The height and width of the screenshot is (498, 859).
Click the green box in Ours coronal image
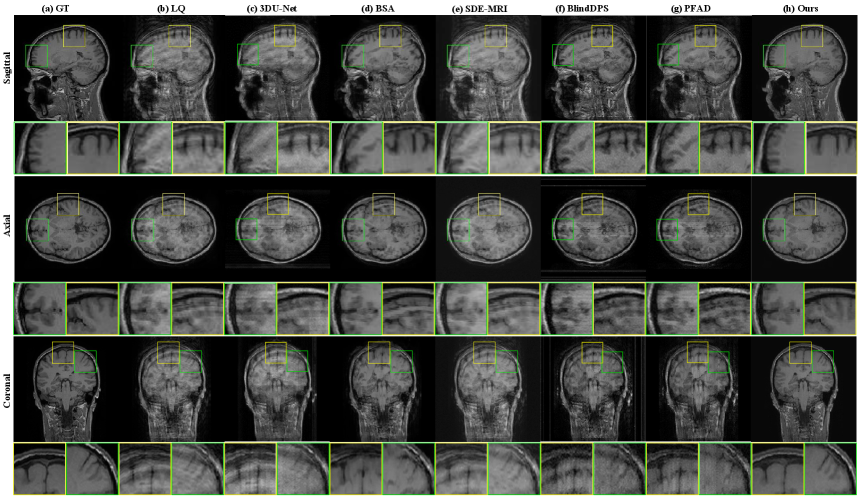[x=823, y=361]
